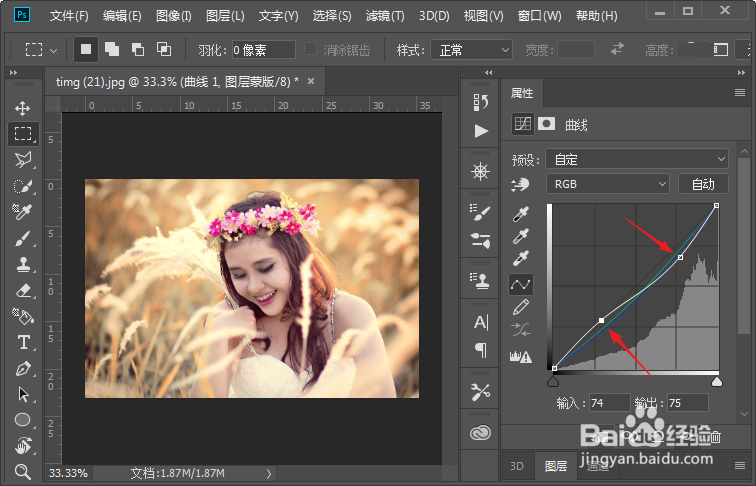Screen dimensions: 756x486
Task: Open the Paragraph panel icon
Action: pyautogui.click(x=481, y=350)
